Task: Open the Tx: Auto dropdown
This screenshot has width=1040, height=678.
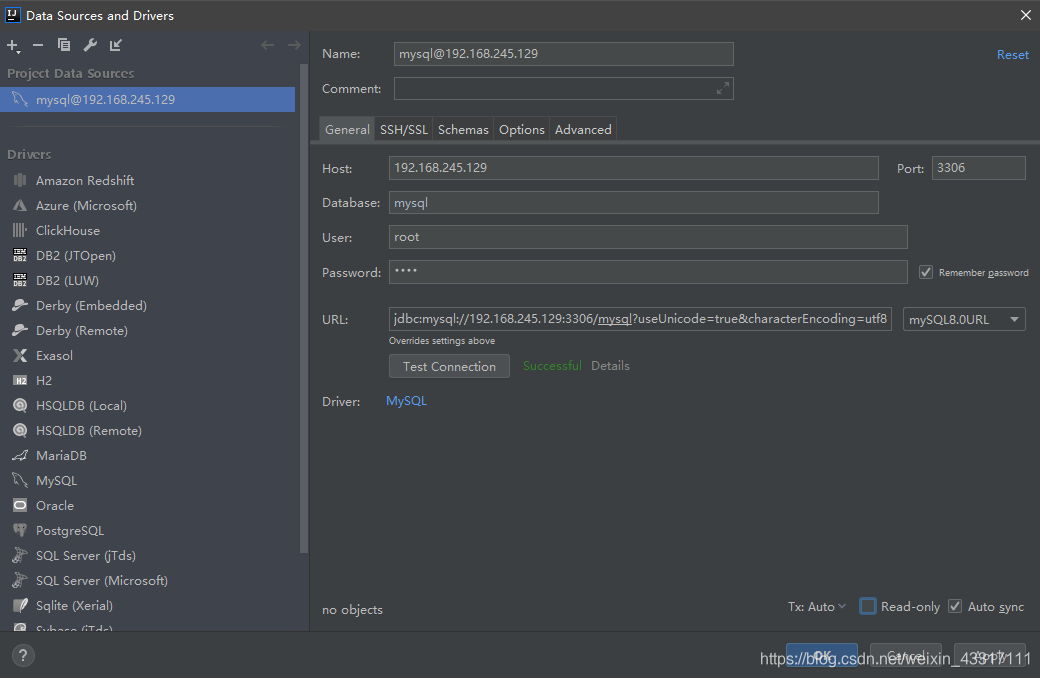Action: pos(816,606)
